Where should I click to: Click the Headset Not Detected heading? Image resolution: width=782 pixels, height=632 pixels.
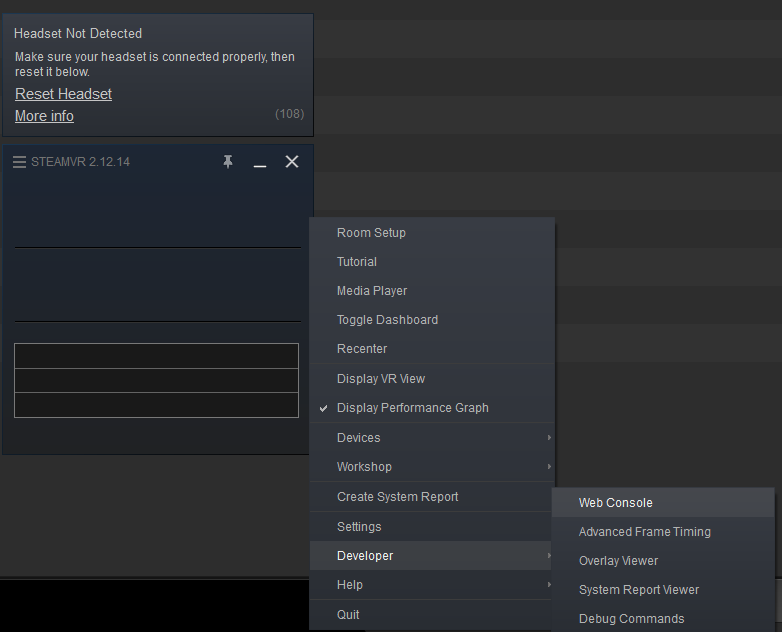(x=78, y=33)
